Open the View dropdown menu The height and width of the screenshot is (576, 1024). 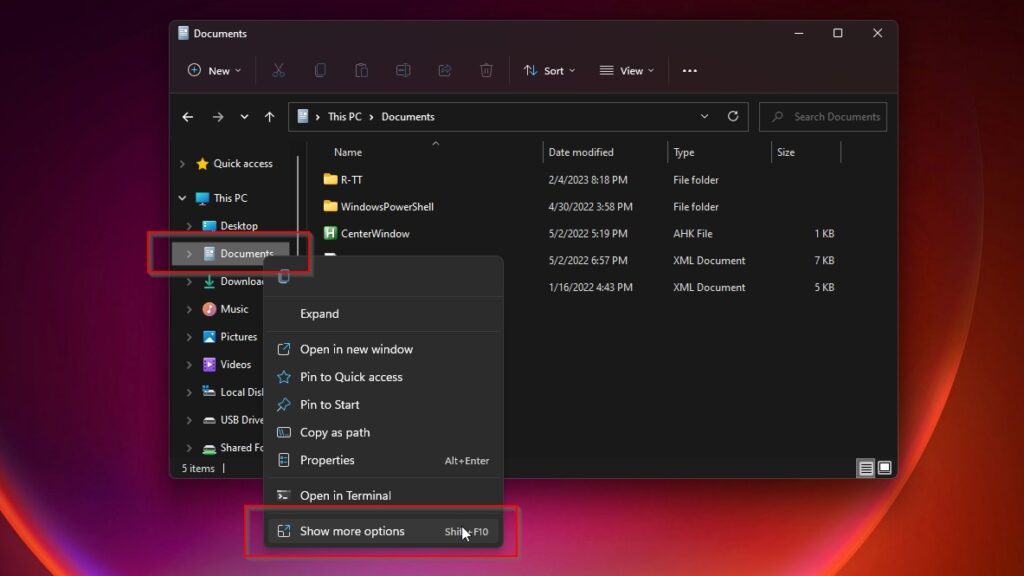[x=627, y=71]
